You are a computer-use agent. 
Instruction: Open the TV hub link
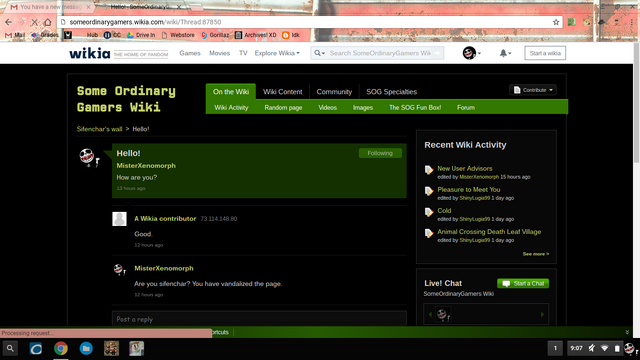click(x=243, y=53)
